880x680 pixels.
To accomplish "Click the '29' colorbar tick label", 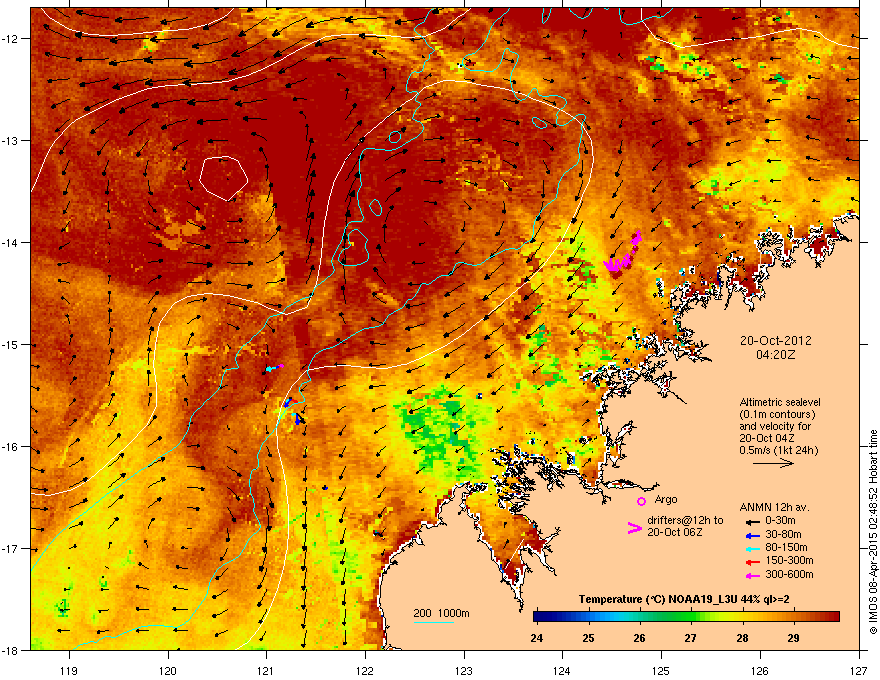I will pyautogui.click(x=793, y=638).
